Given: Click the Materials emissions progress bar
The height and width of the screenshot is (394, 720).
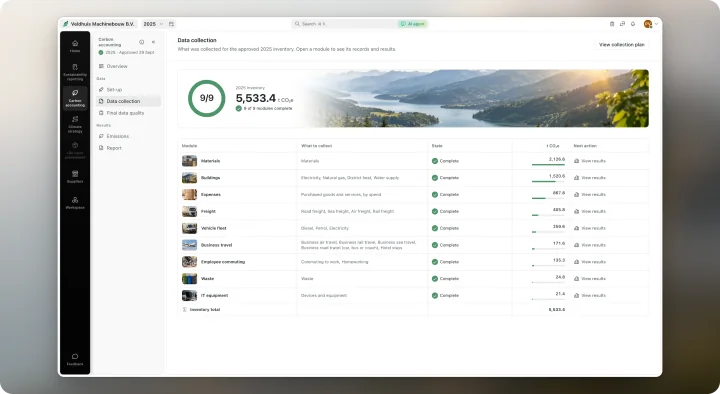Looking at the screenshot, I should coord(548,164).
